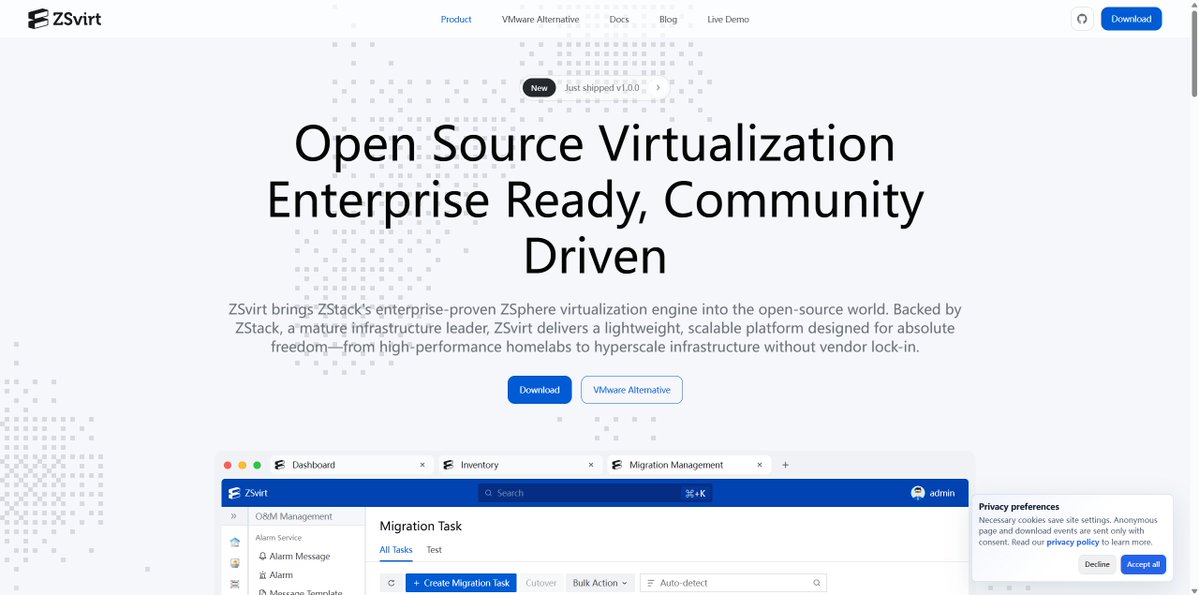Screen dimensions: 1199x595
Task: Click the green window dot in mockup
Action: click(x=257, y=465)
